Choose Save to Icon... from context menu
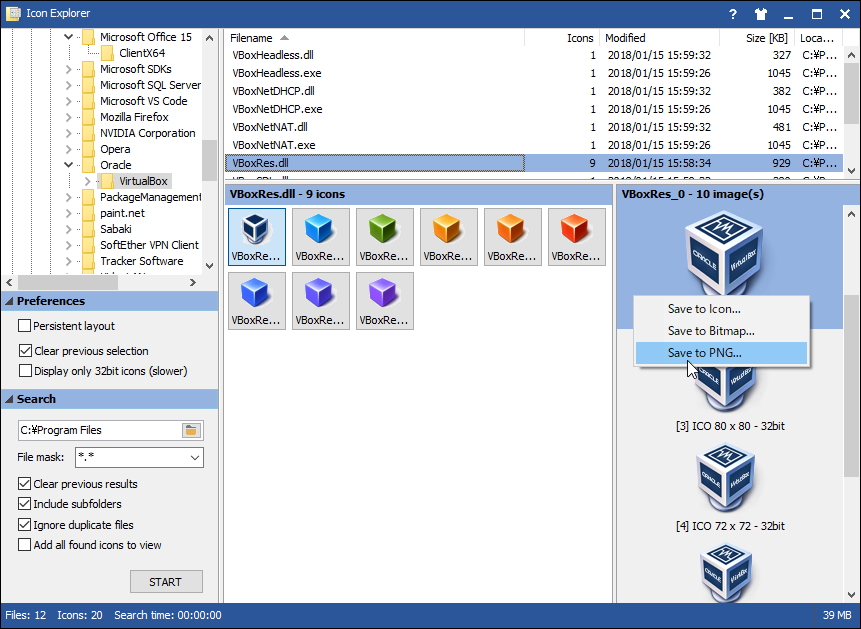 722,309
